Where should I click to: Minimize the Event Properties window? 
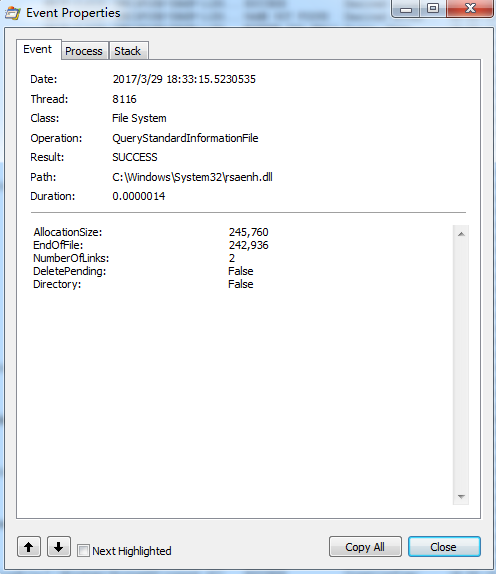pos(406,9)
